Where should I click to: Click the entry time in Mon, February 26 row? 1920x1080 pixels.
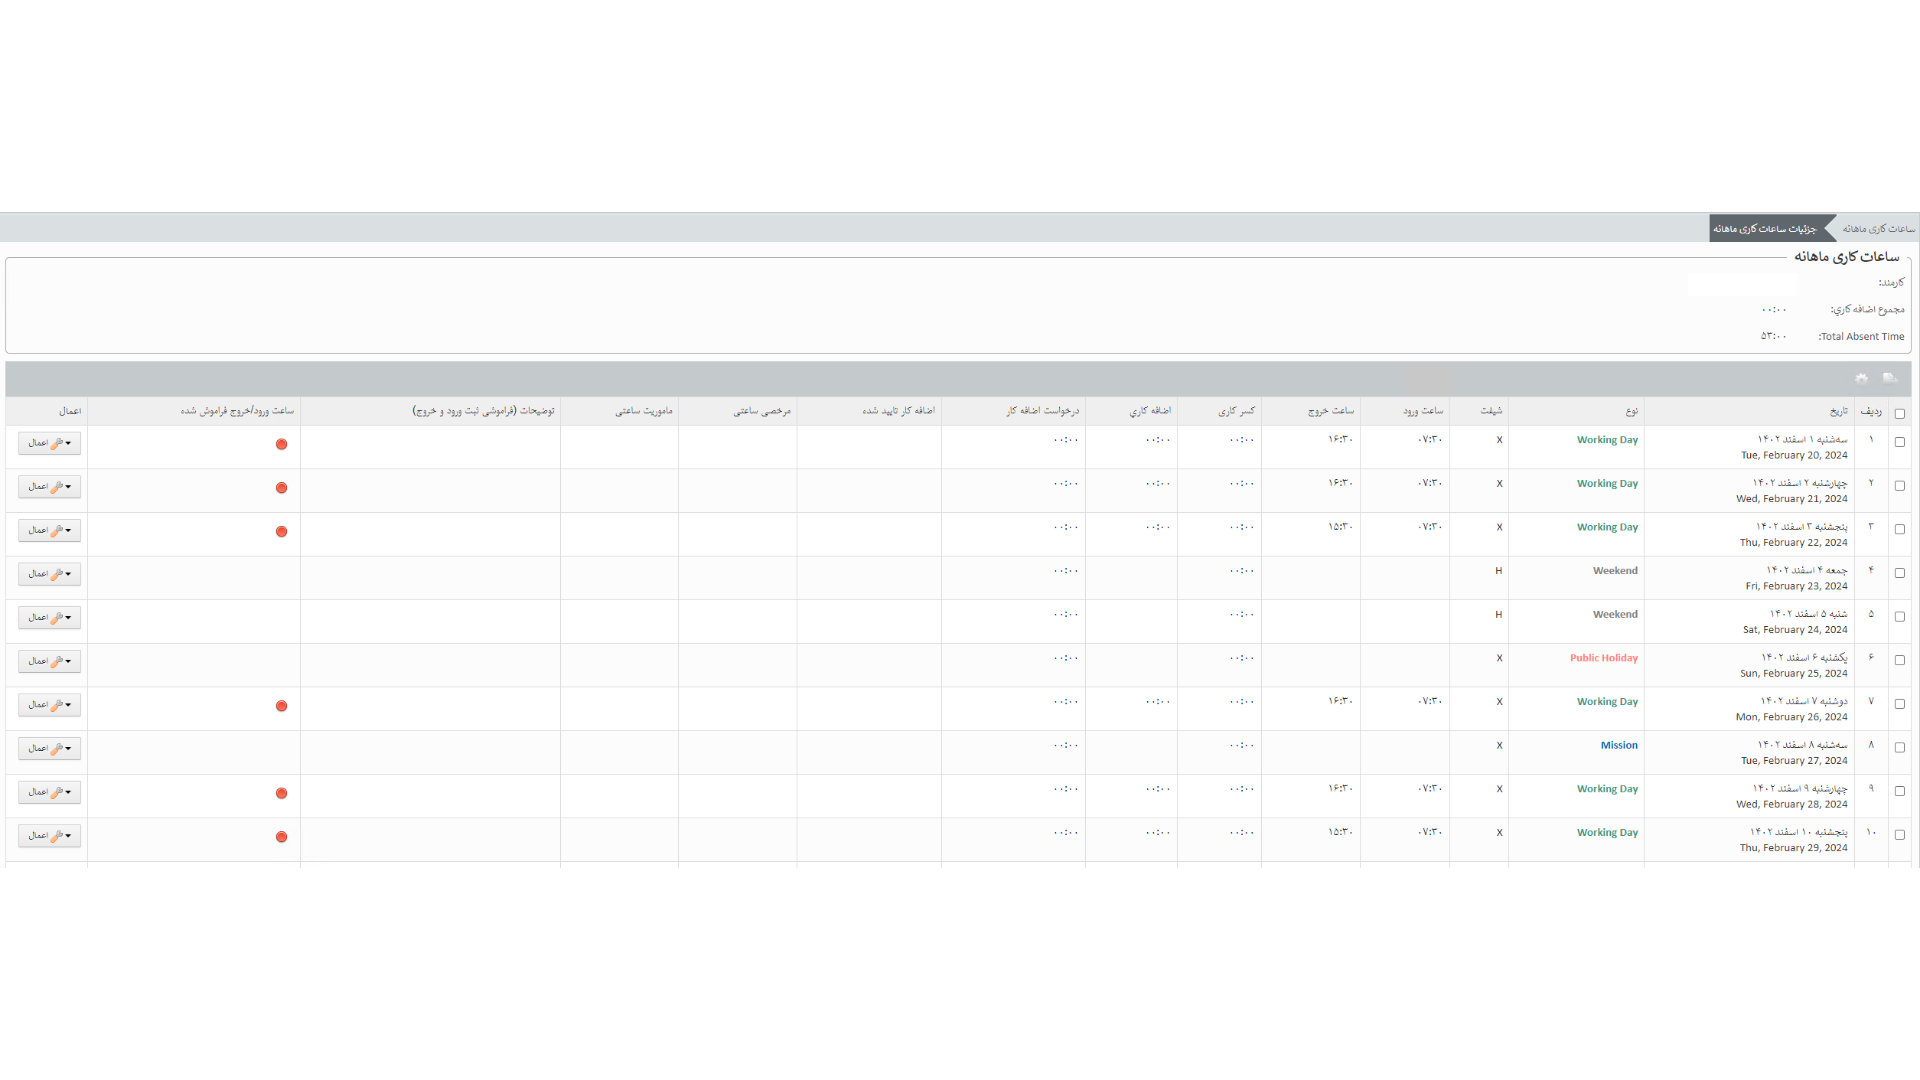(1430, 701)
